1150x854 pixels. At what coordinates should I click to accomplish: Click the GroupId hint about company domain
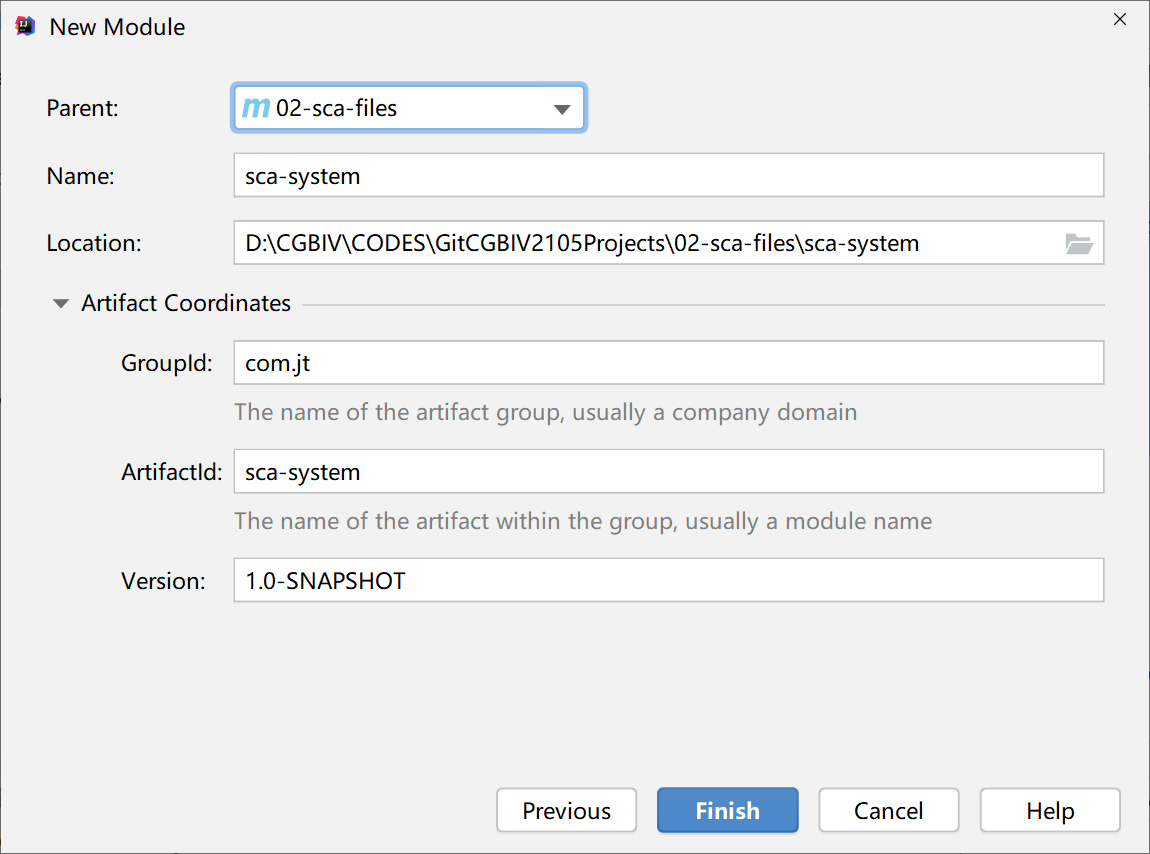coord(545,412)
